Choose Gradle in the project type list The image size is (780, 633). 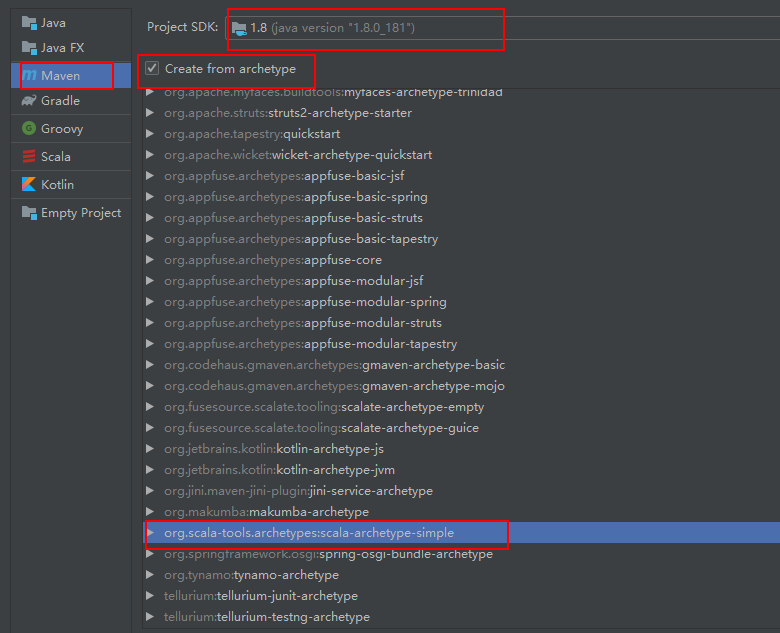(x=71, y=101)
